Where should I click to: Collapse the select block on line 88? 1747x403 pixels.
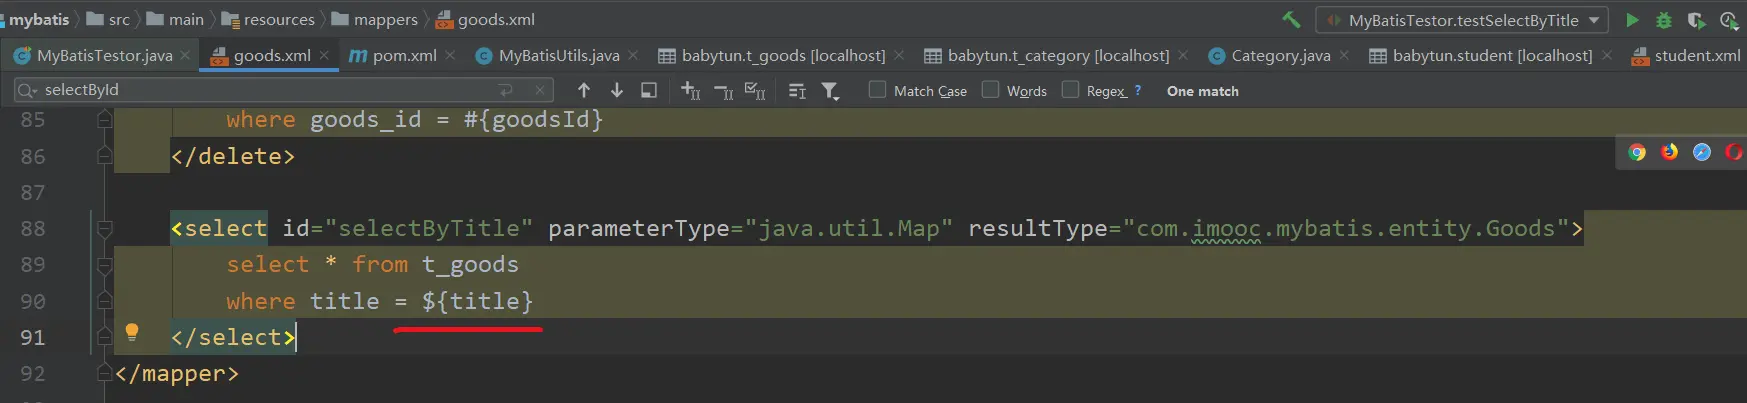pyautogui.click(x=104, y=229)
